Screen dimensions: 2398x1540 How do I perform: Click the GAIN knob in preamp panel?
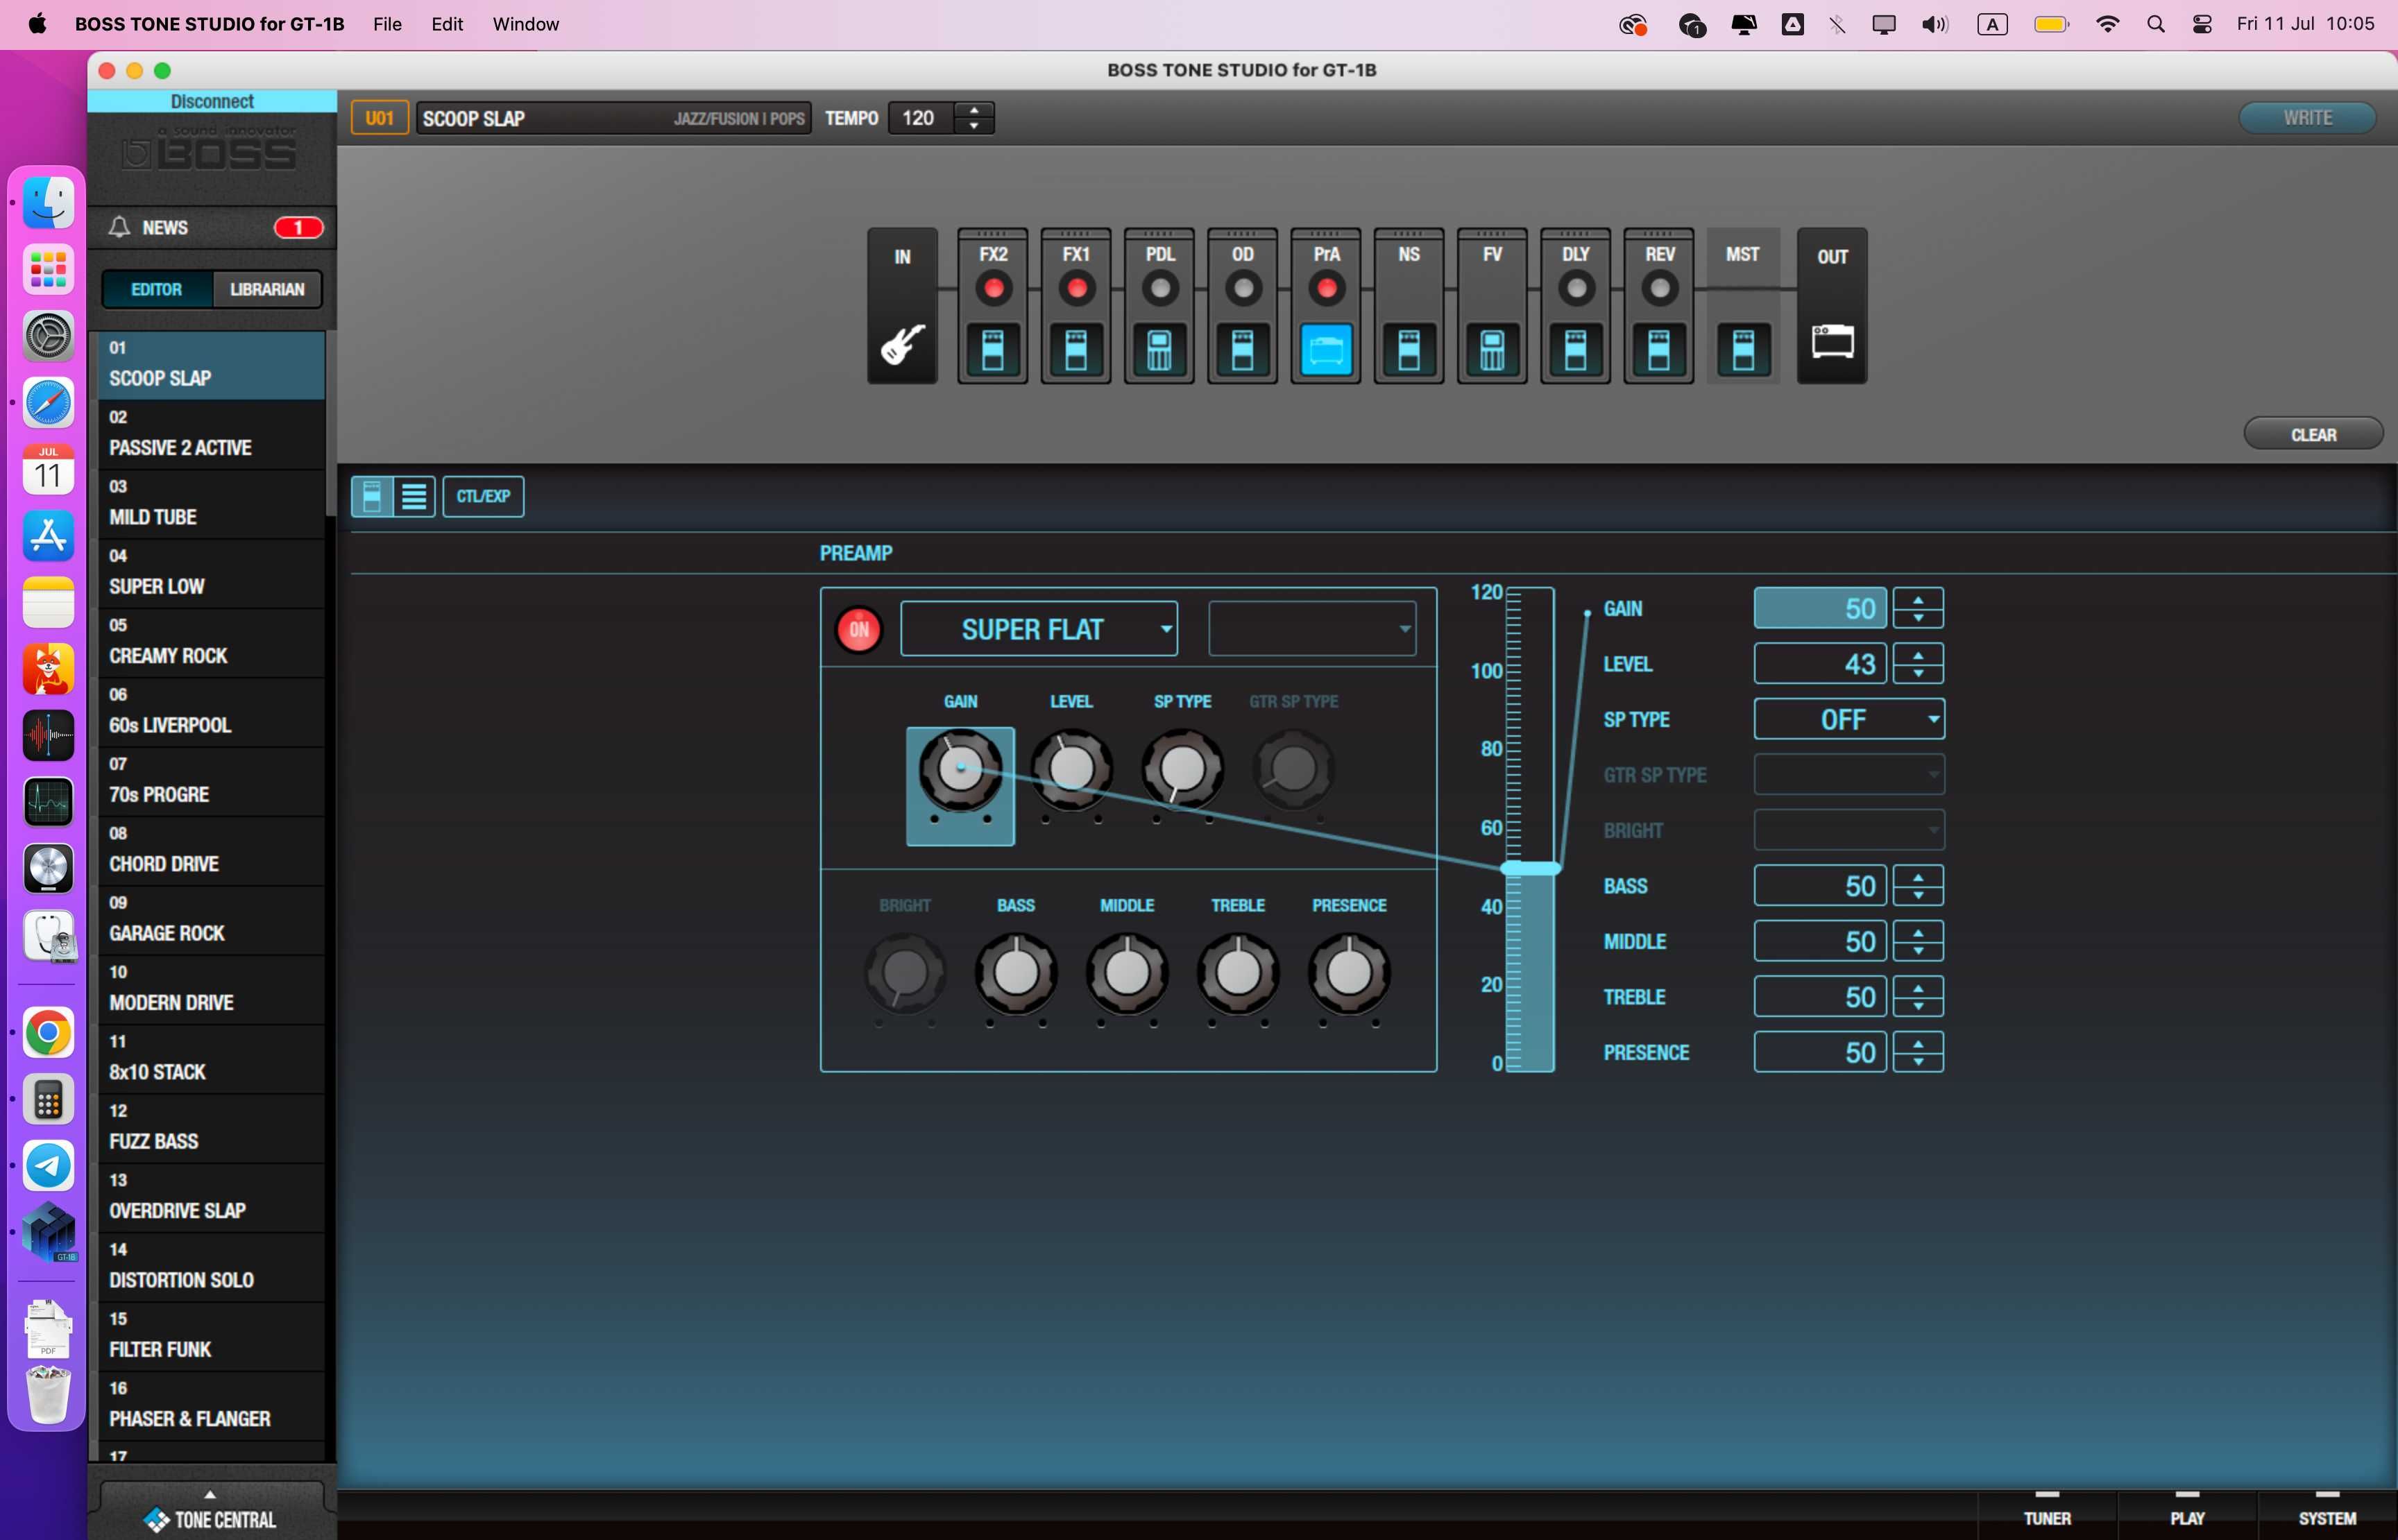pos(960,769)
